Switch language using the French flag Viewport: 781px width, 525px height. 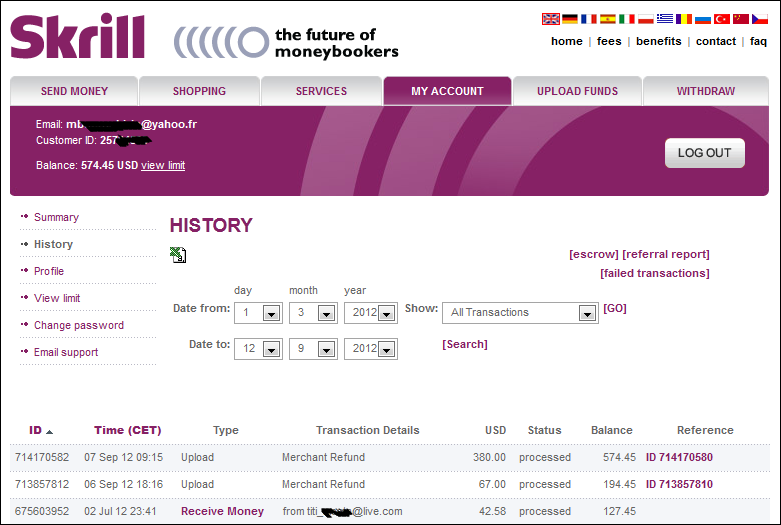click(589, 19)
